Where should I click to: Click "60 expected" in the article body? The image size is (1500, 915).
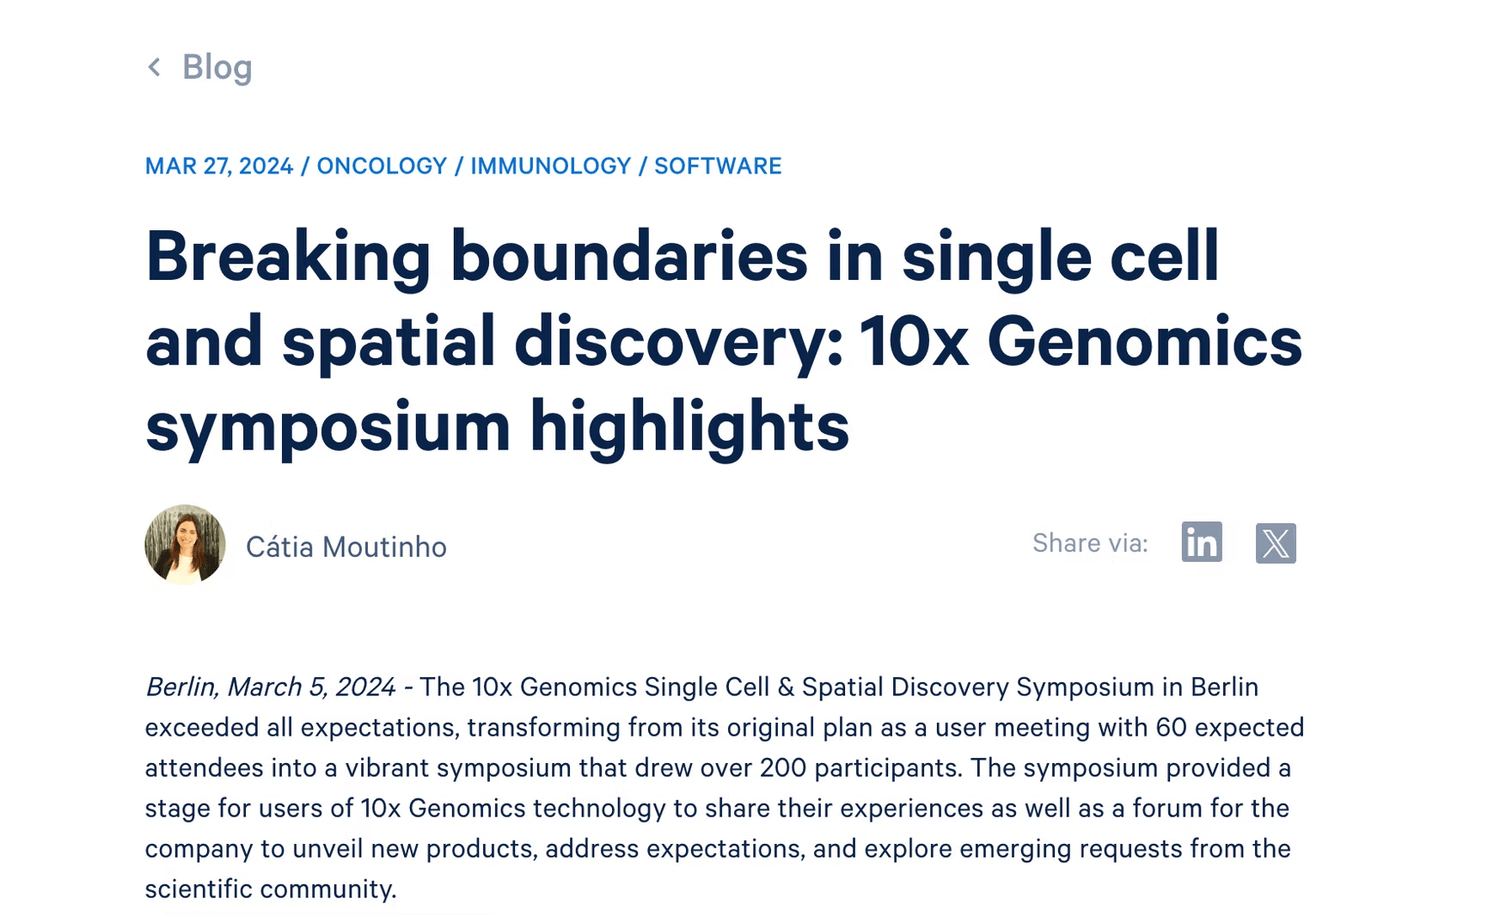pos(1229,727)
